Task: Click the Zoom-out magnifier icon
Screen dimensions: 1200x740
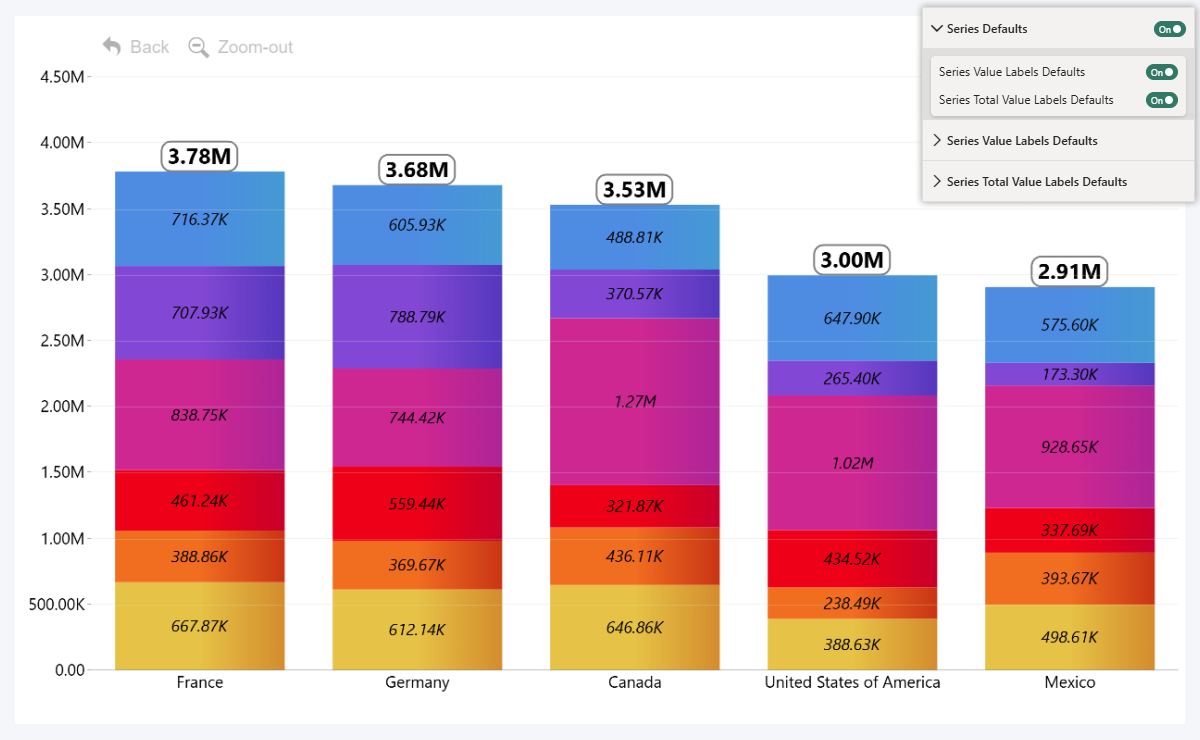Action: (x=199, y=47)
